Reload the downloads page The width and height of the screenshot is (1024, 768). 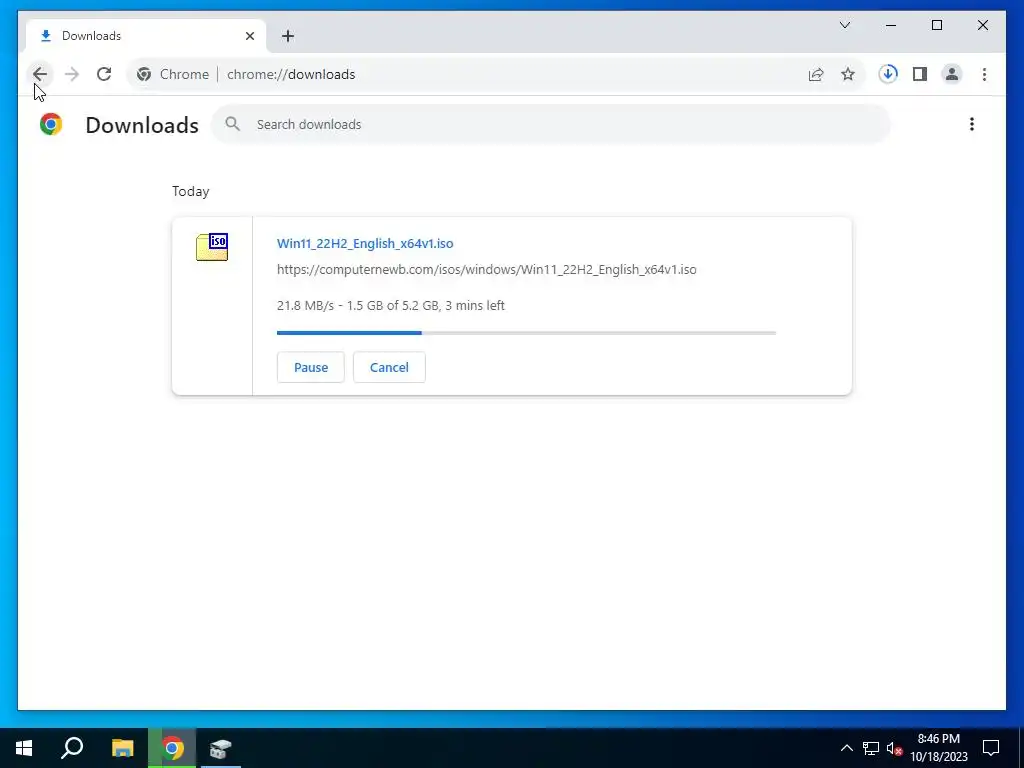(104, 74)
